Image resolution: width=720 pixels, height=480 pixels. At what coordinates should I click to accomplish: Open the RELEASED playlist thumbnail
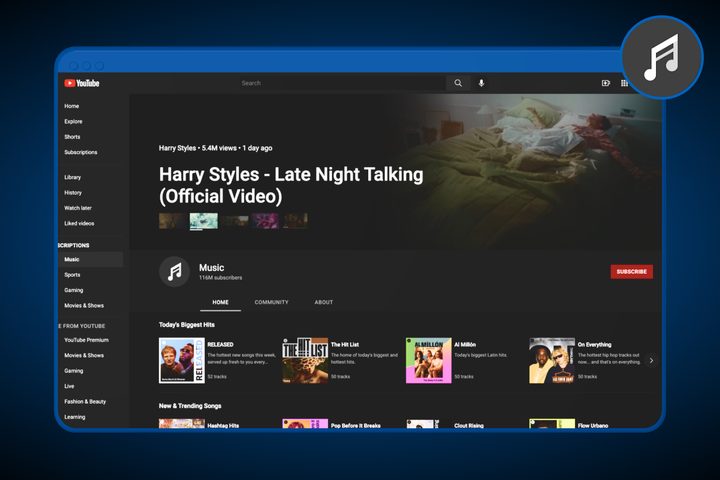[x=182, y=361]
